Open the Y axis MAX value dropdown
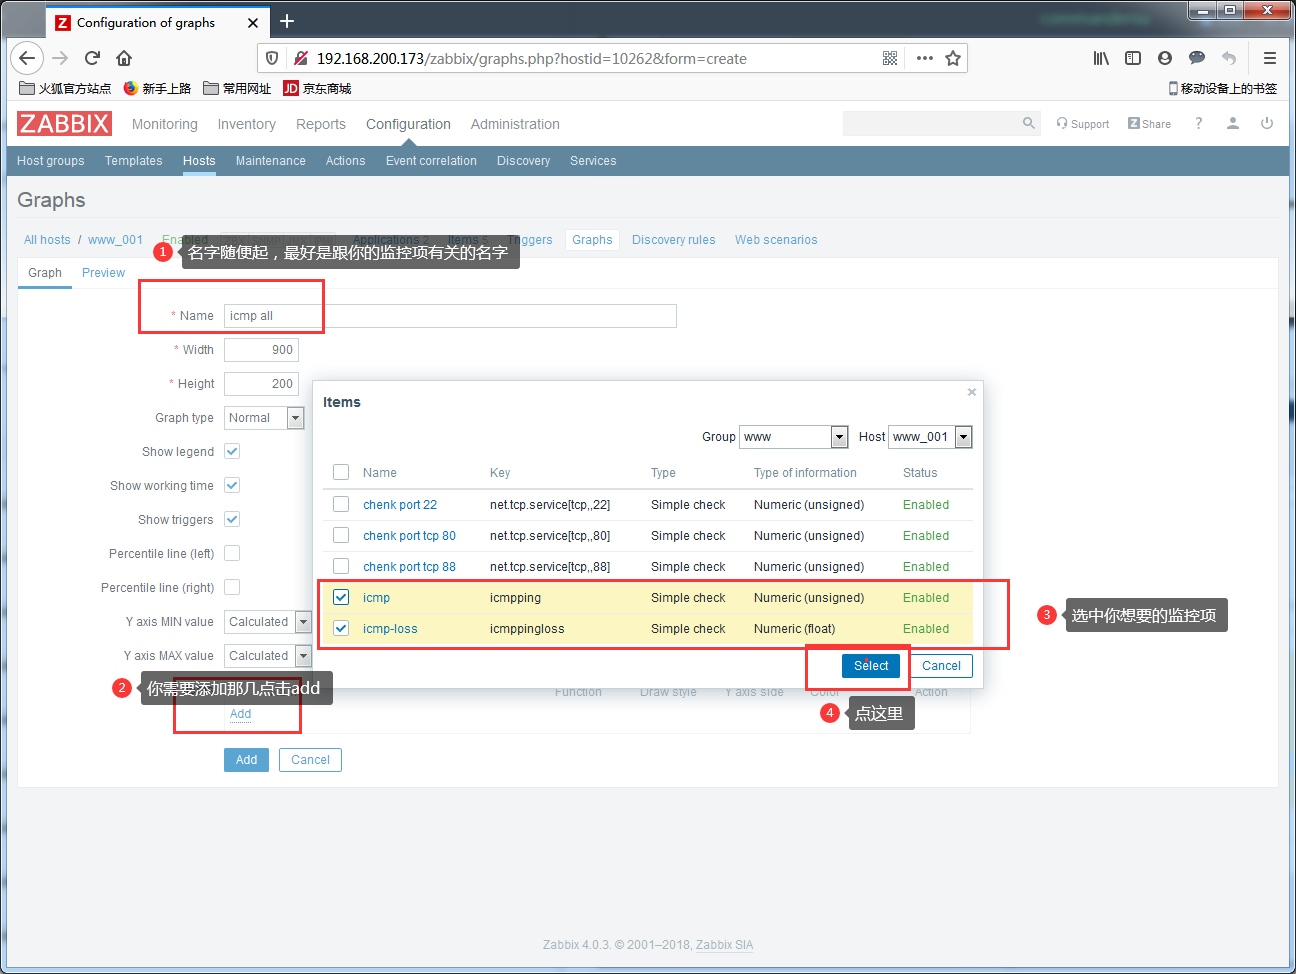 (268, 656)
